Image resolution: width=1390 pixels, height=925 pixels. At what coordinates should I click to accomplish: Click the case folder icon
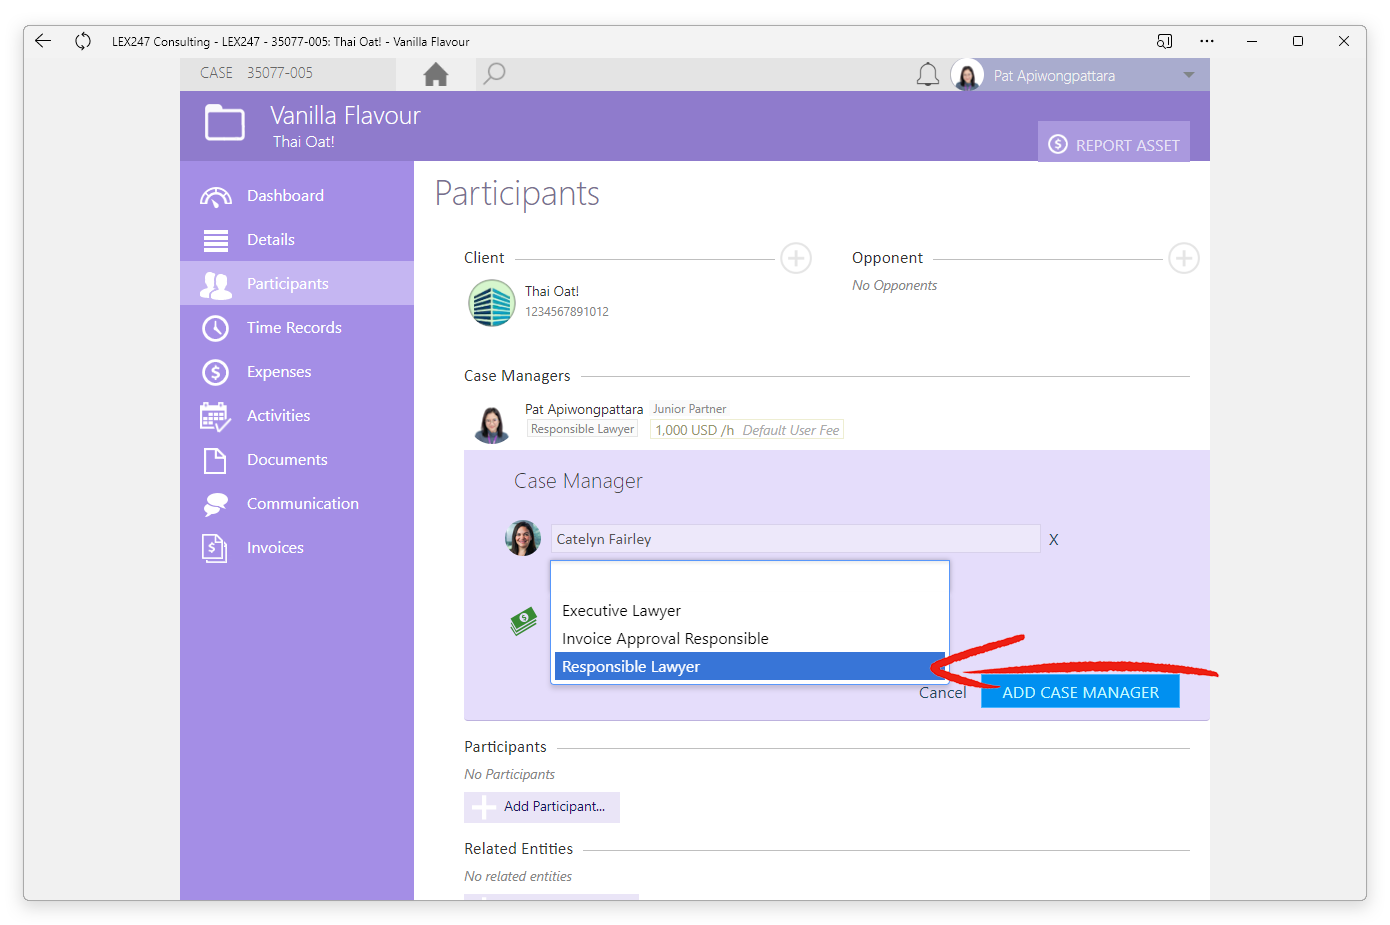click(225, 124)
